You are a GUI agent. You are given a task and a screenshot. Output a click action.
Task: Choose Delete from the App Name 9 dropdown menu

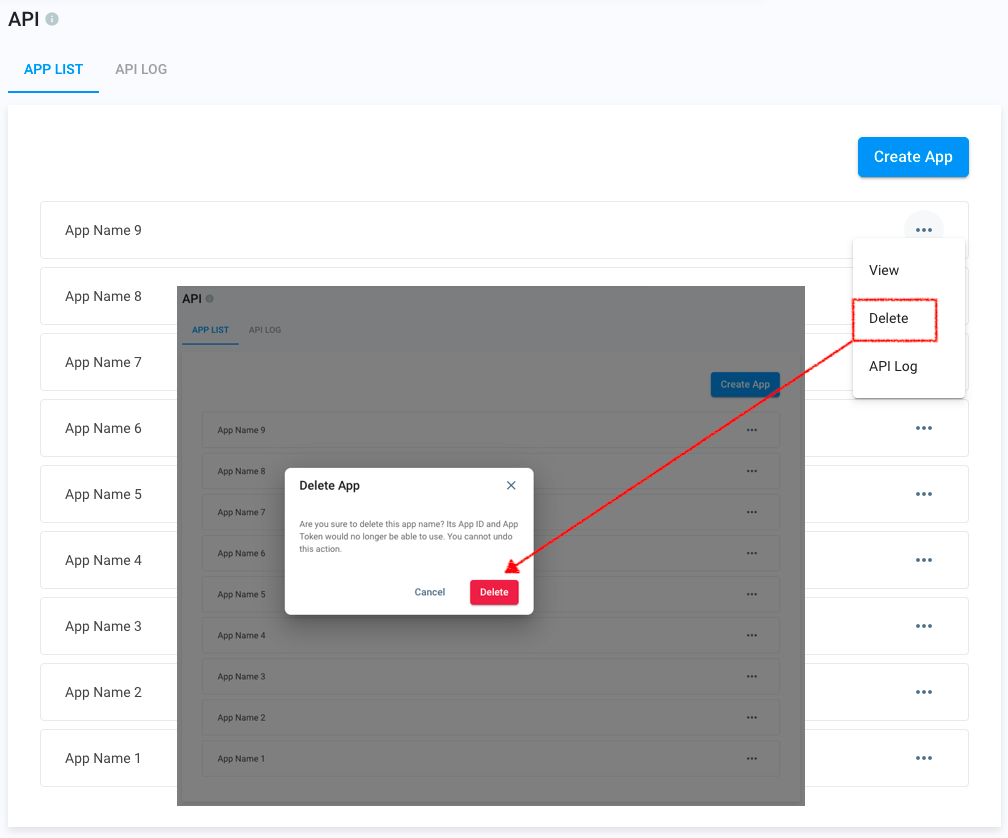point(908,319)
